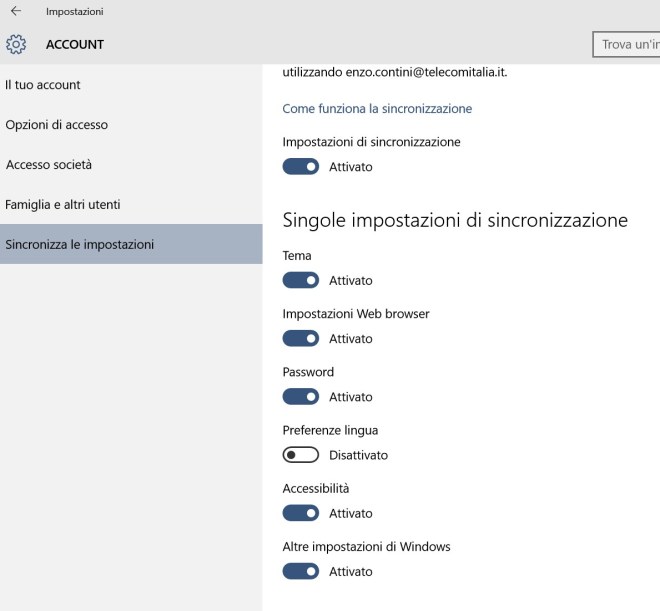The image size is (660, 611).
Task: Select Sincronizza le impostazioni sidebar item
Action: pos(80,245)
